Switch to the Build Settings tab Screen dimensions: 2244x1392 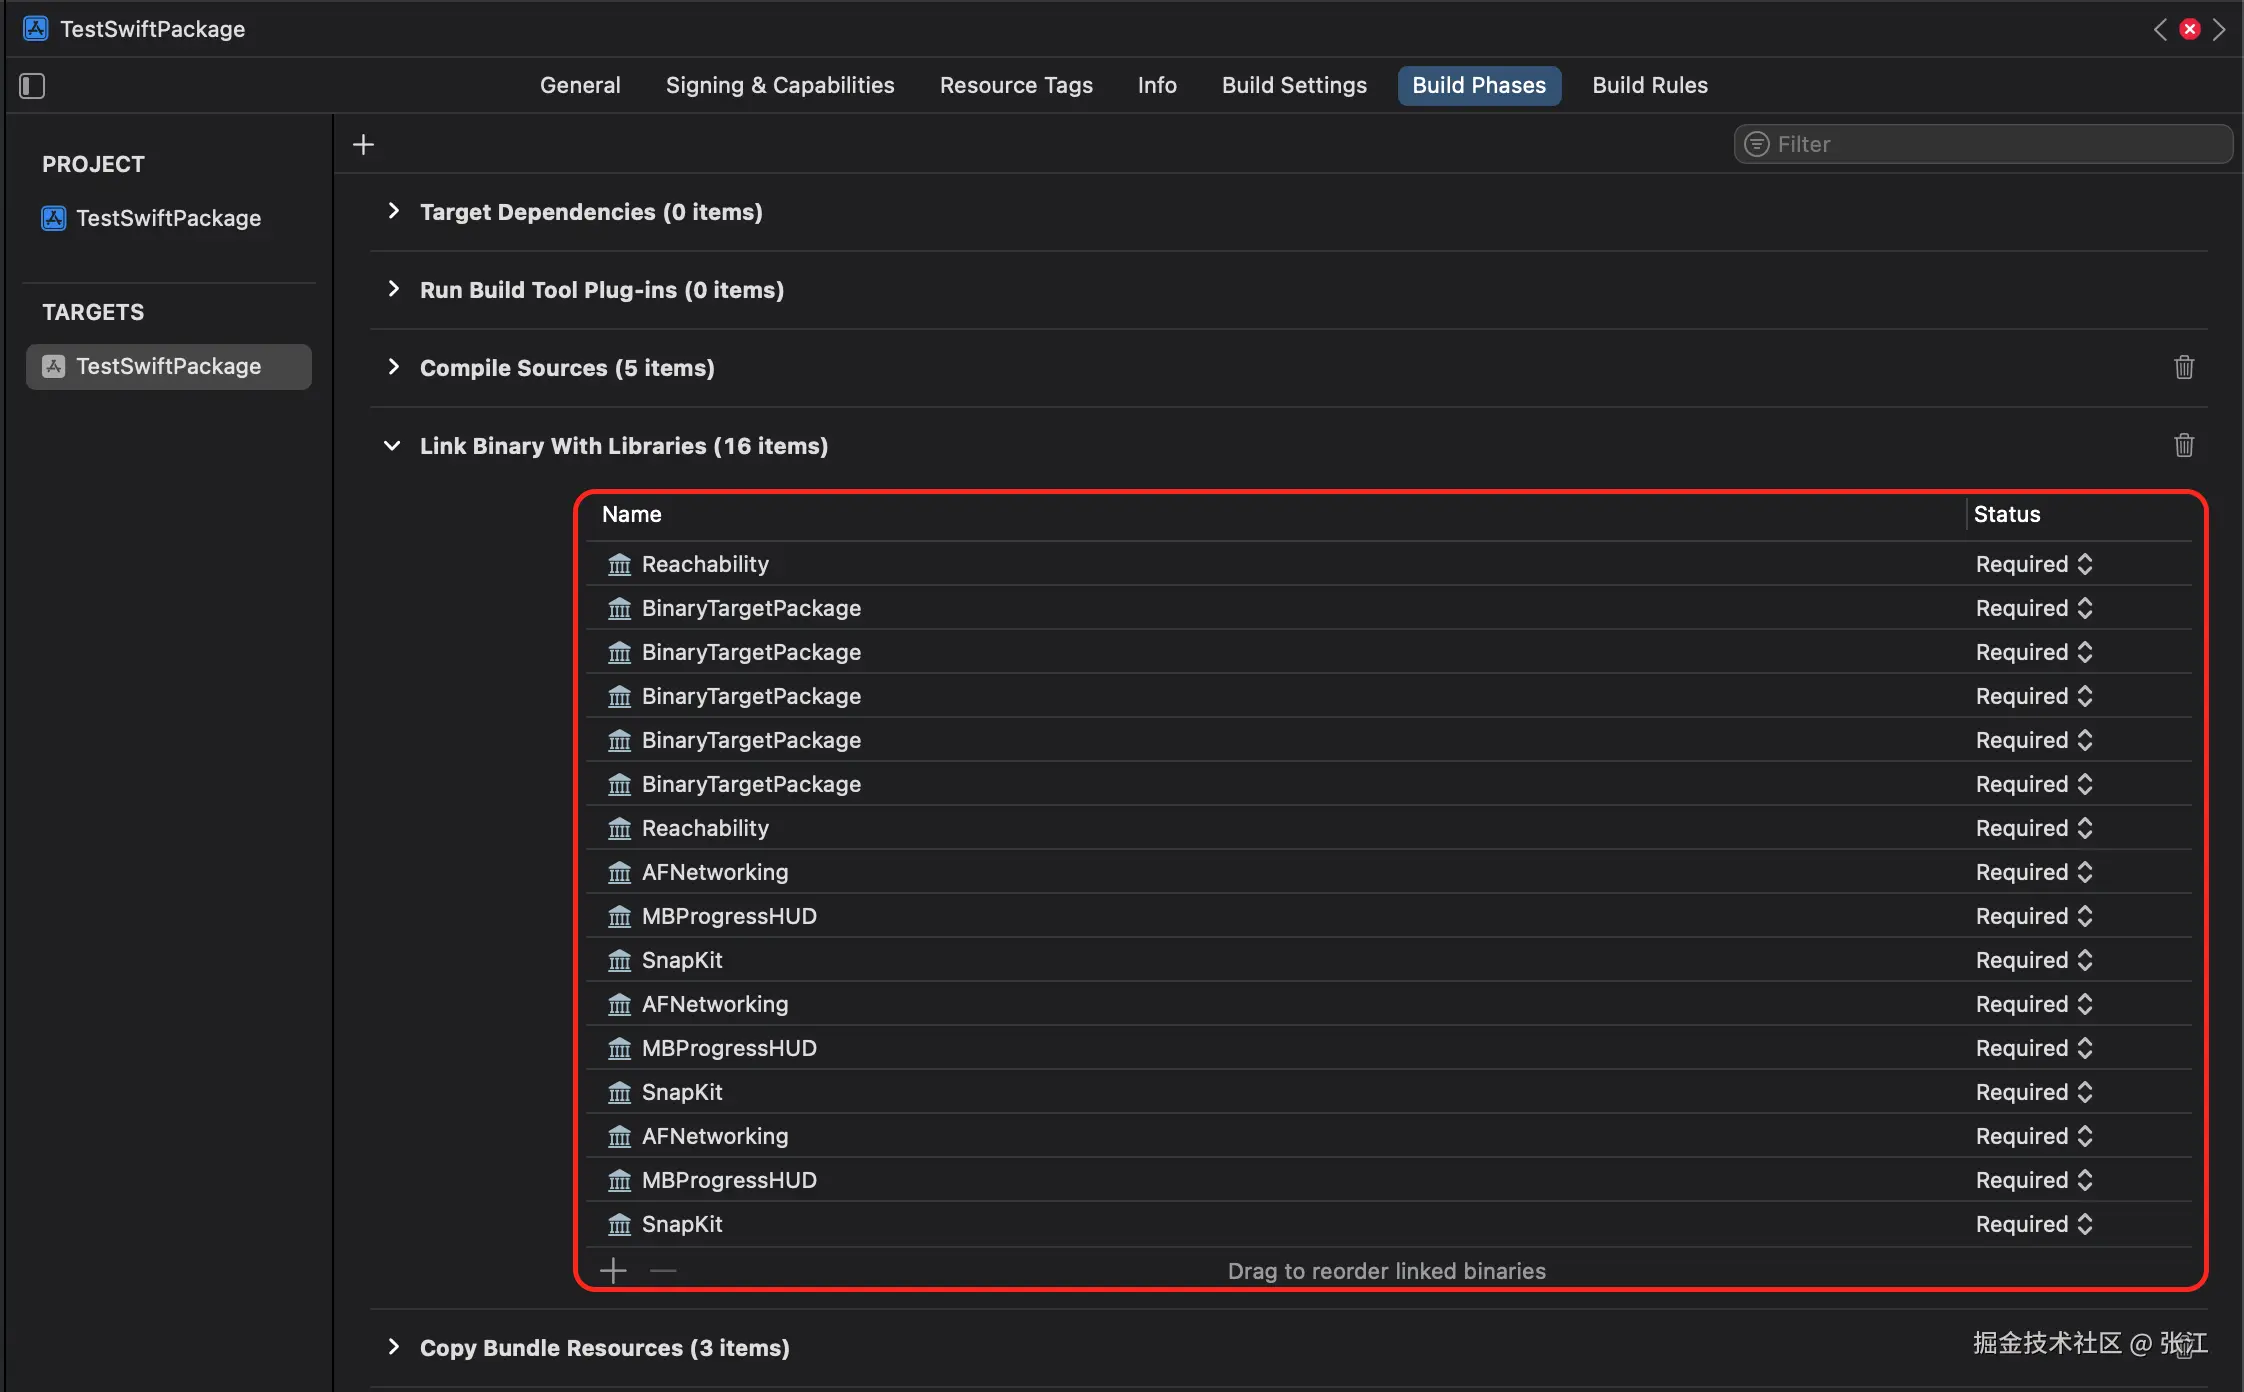click(1294, 85)
